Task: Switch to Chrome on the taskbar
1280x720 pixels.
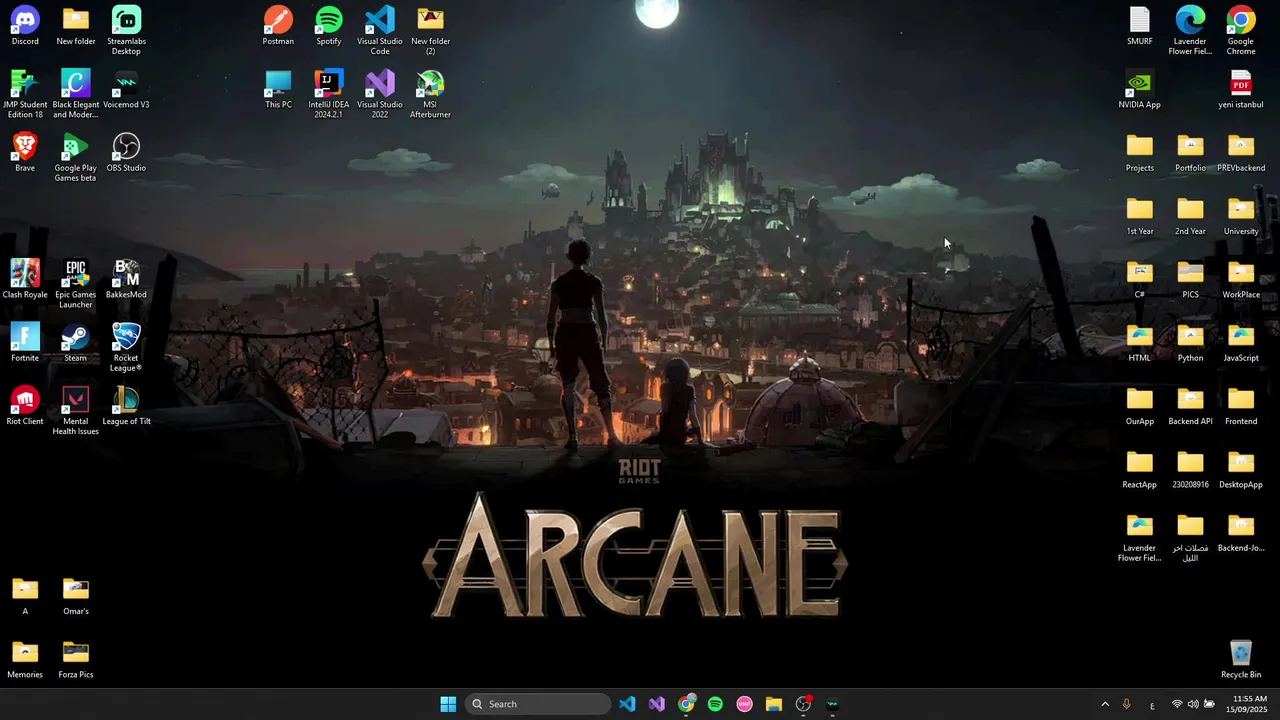Action: pyautogui.click(x=686, y=704)
